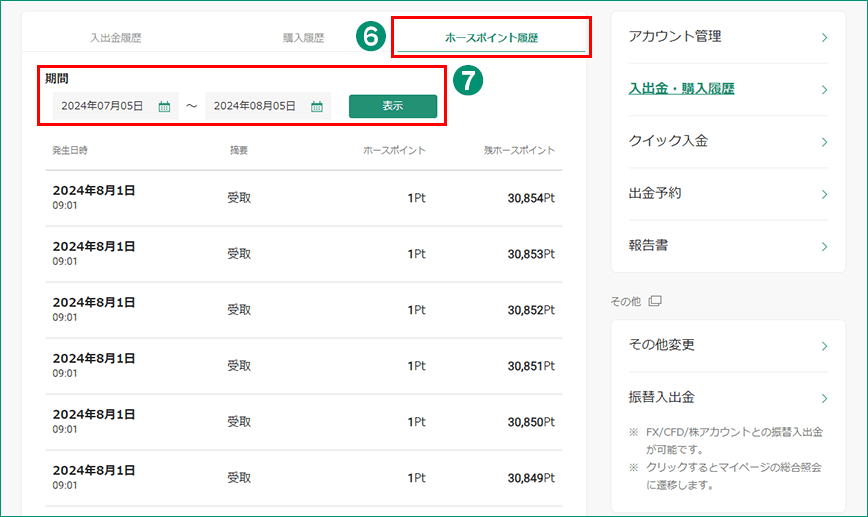Click 受取 in the 30,853Pt row
868x517 pixels.
tap(239, 254)
